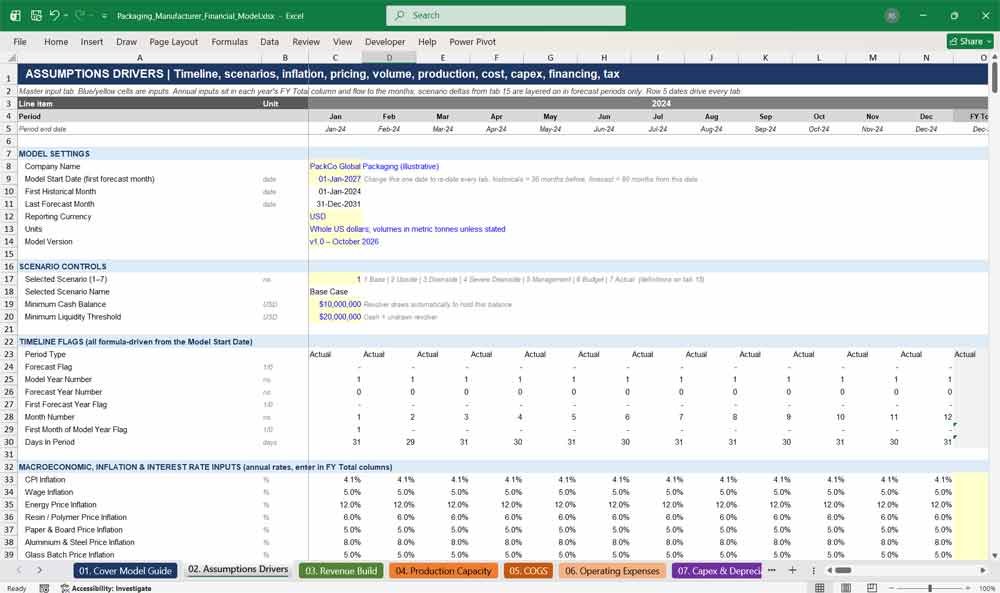The height and width of the screenshot is (593, 1000).
Task: Click the Select All corner triangle
Action: pos(11,58)
